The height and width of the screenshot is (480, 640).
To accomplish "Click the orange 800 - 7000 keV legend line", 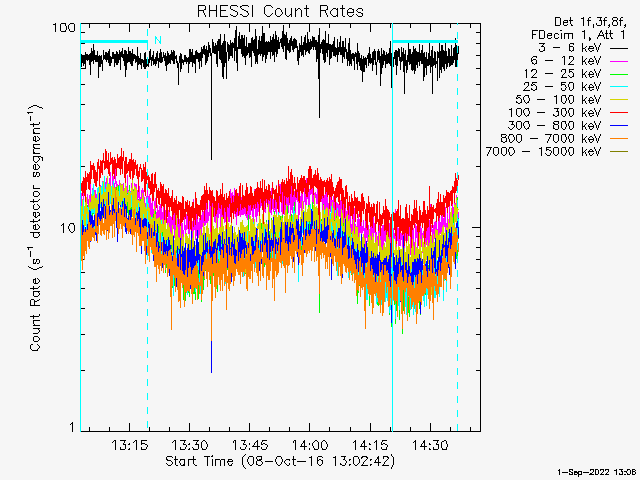I will pos(618,139).
